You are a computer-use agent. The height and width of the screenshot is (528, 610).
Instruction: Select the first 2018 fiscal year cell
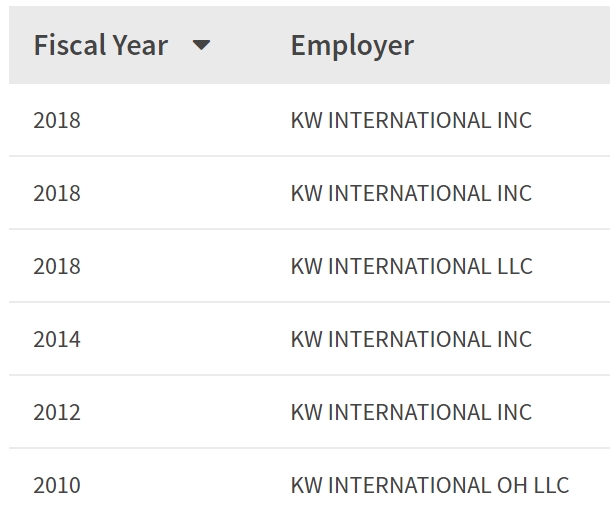tap(57, 120)
